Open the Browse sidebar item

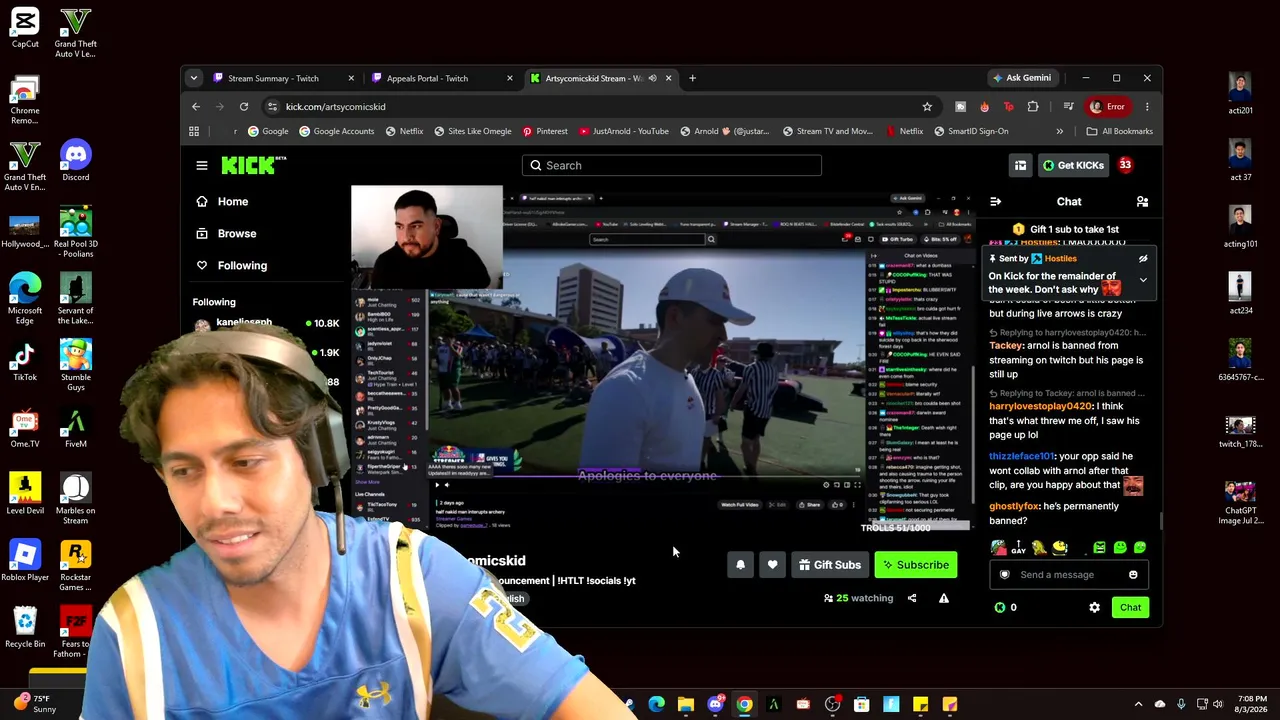pos(226,233)
